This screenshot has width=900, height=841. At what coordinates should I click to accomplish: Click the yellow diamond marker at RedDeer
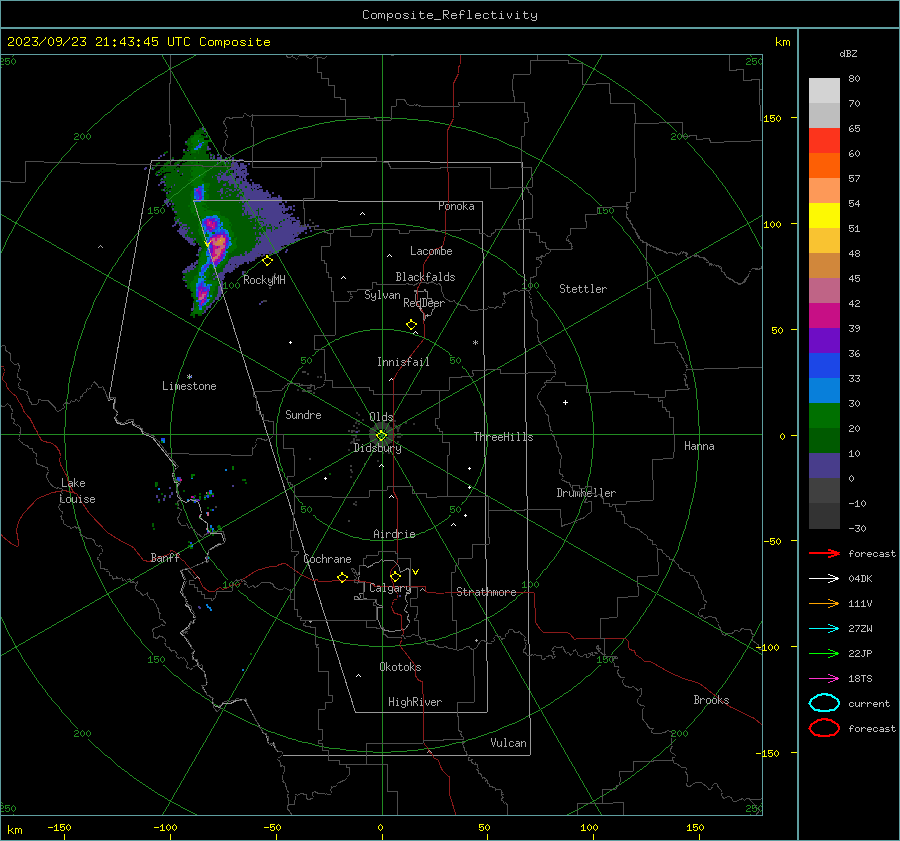412,325
